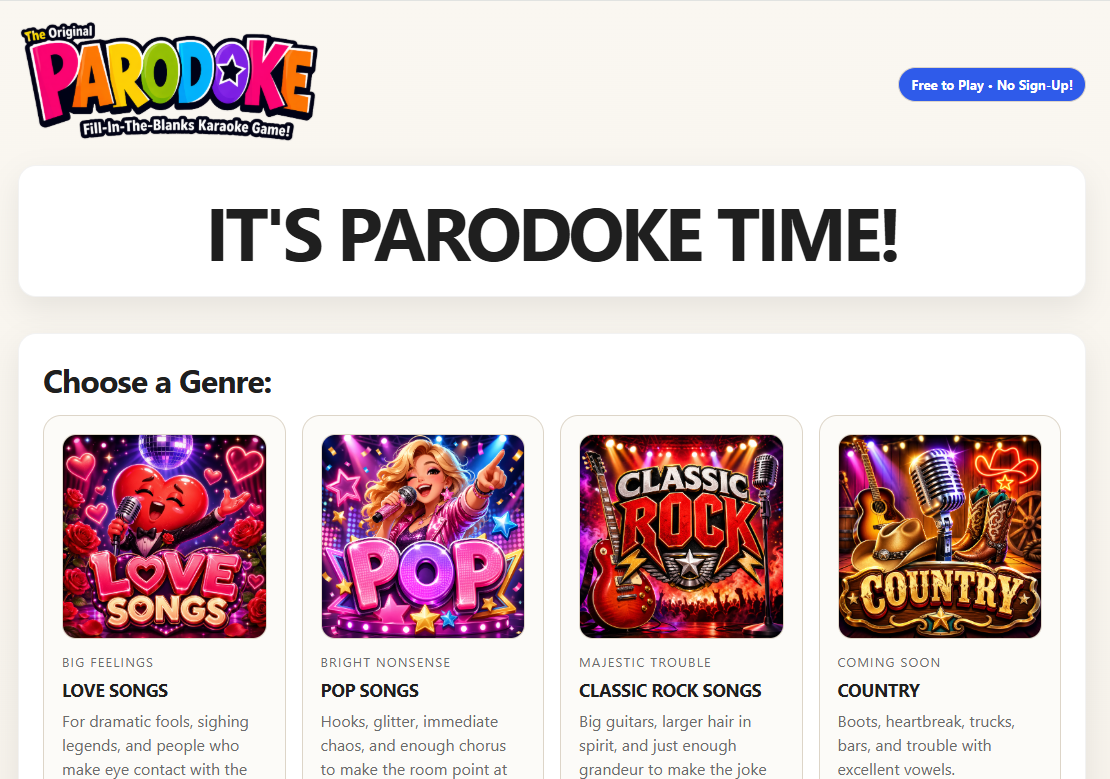Viewport: 1110px width, 779px height.
Task: Select the LOVE SONGS title
Action: coord(115,690)
